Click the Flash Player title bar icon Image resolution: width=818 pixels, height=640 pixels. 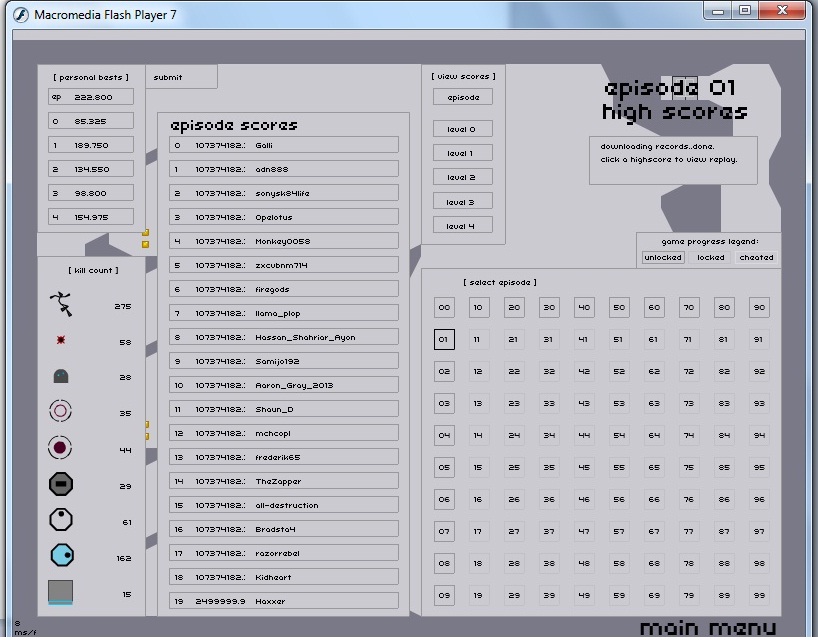tap(20, 14)
